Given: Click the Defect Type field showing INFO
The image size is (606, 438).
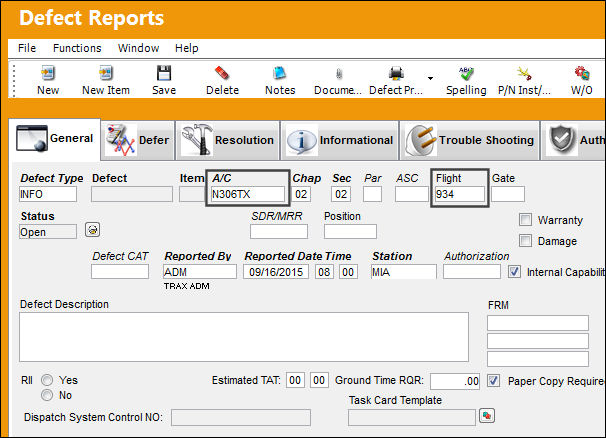Looking at the screenshot, I should pyautogui.click(x=48, y=194).
